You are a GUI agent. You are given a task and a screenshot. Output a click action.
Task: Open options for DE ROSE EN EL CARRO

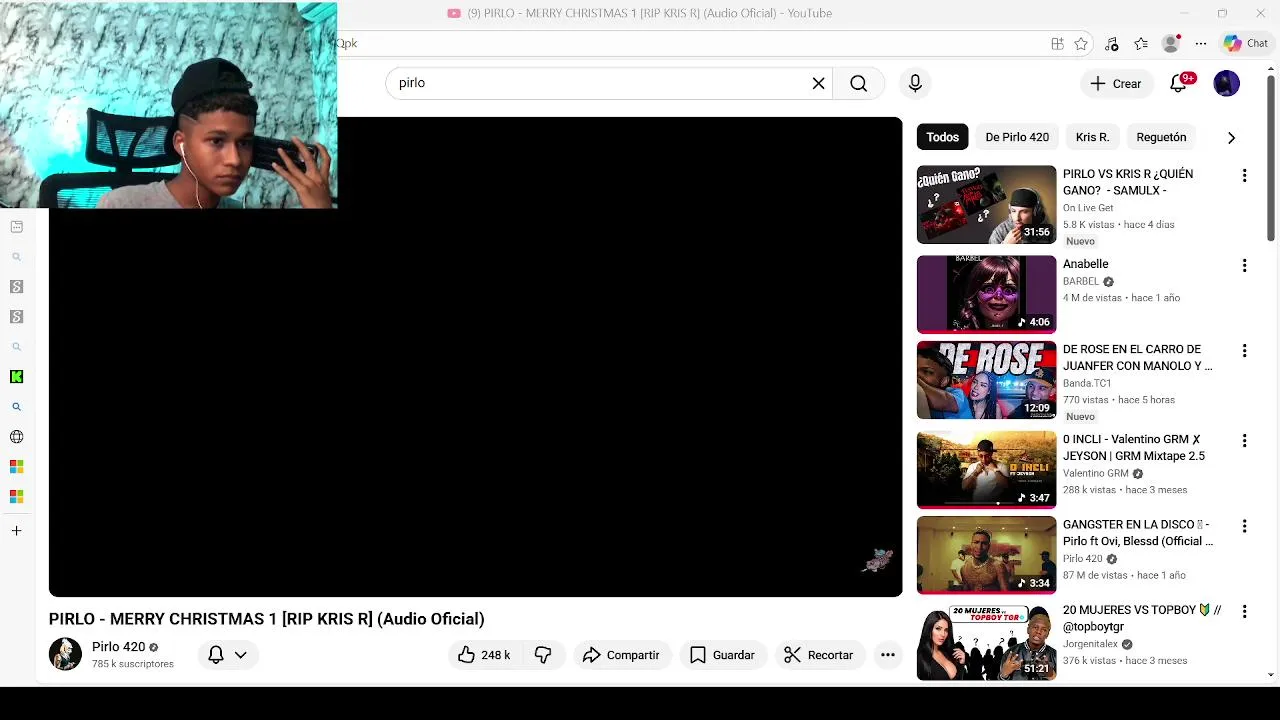coord(1244,351)
